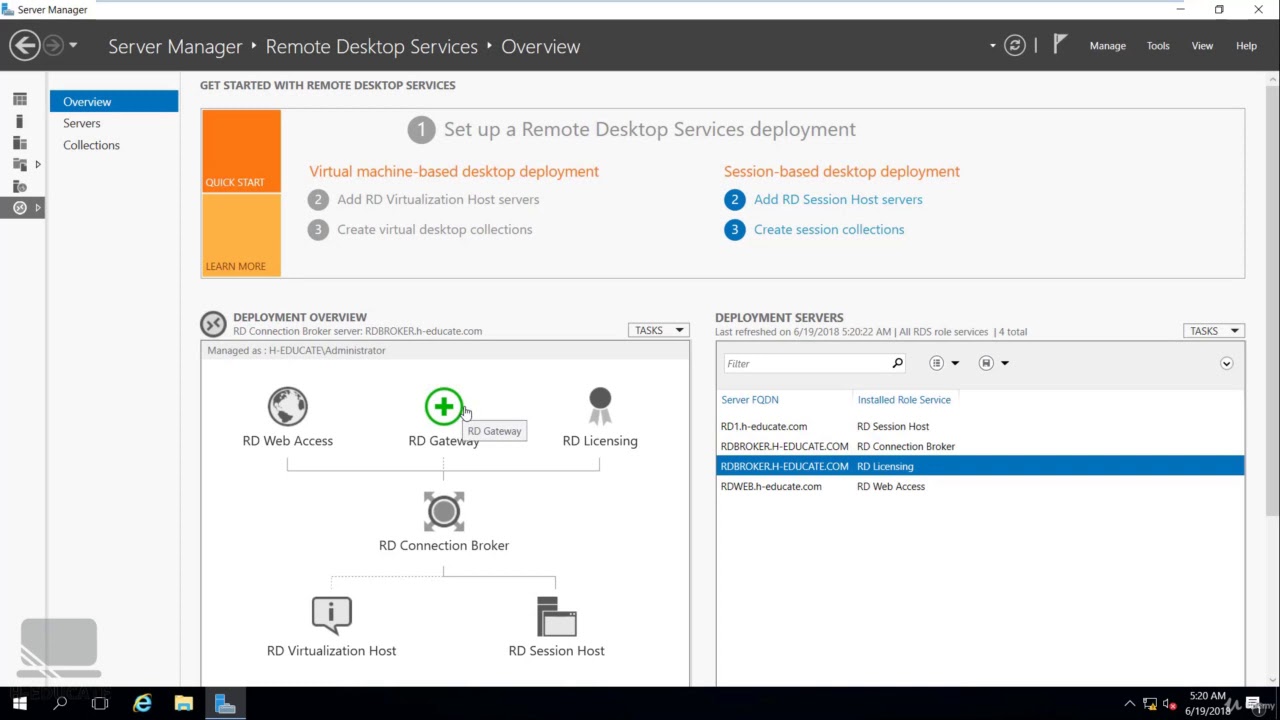This screenshot has width=1280, height=720.
Task: Click the RD Web Access globe icon
Action: click(287, 406)
